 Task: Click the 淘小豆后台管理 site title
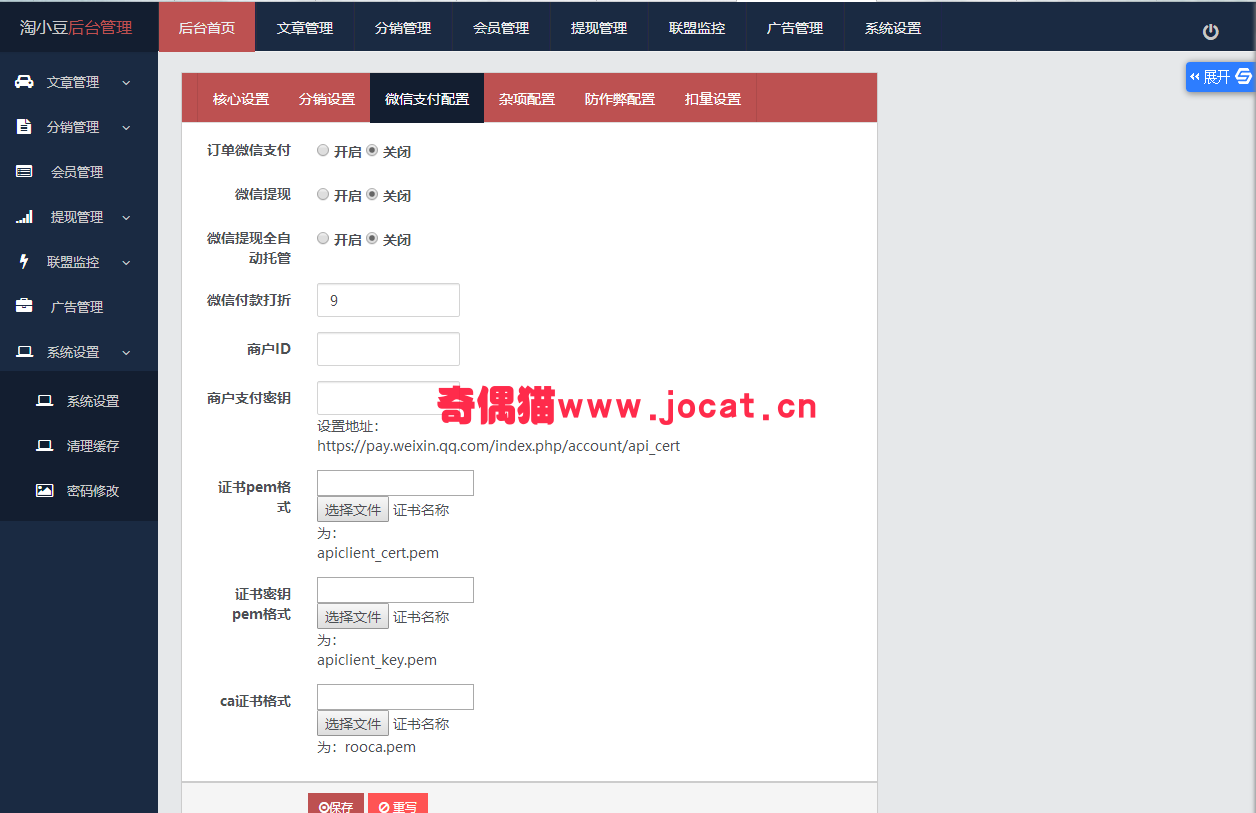76,28
